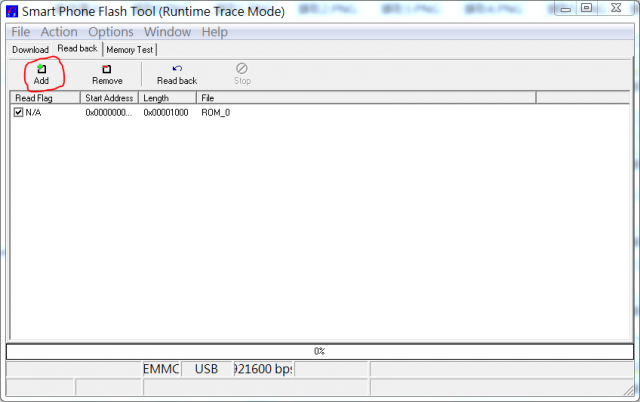Select the Read back tab
This screenshot has width=640, height=402.
(77, 49)
